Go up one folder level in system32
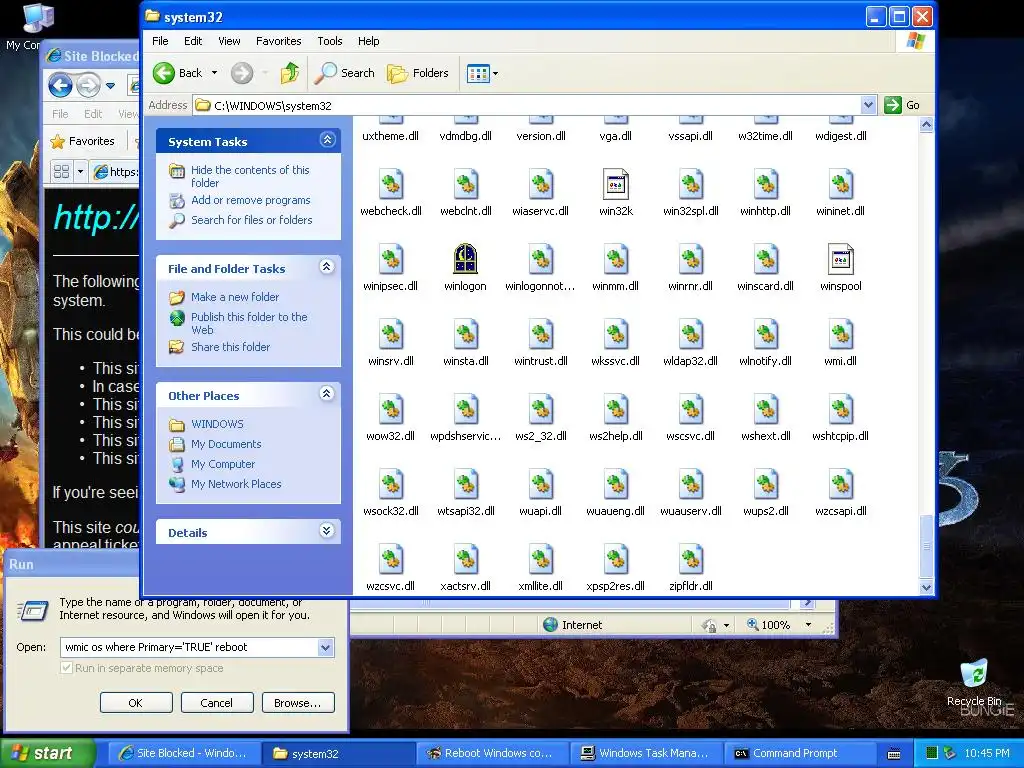This screenshot has width=1024, height=768. (x=290, y=73)
